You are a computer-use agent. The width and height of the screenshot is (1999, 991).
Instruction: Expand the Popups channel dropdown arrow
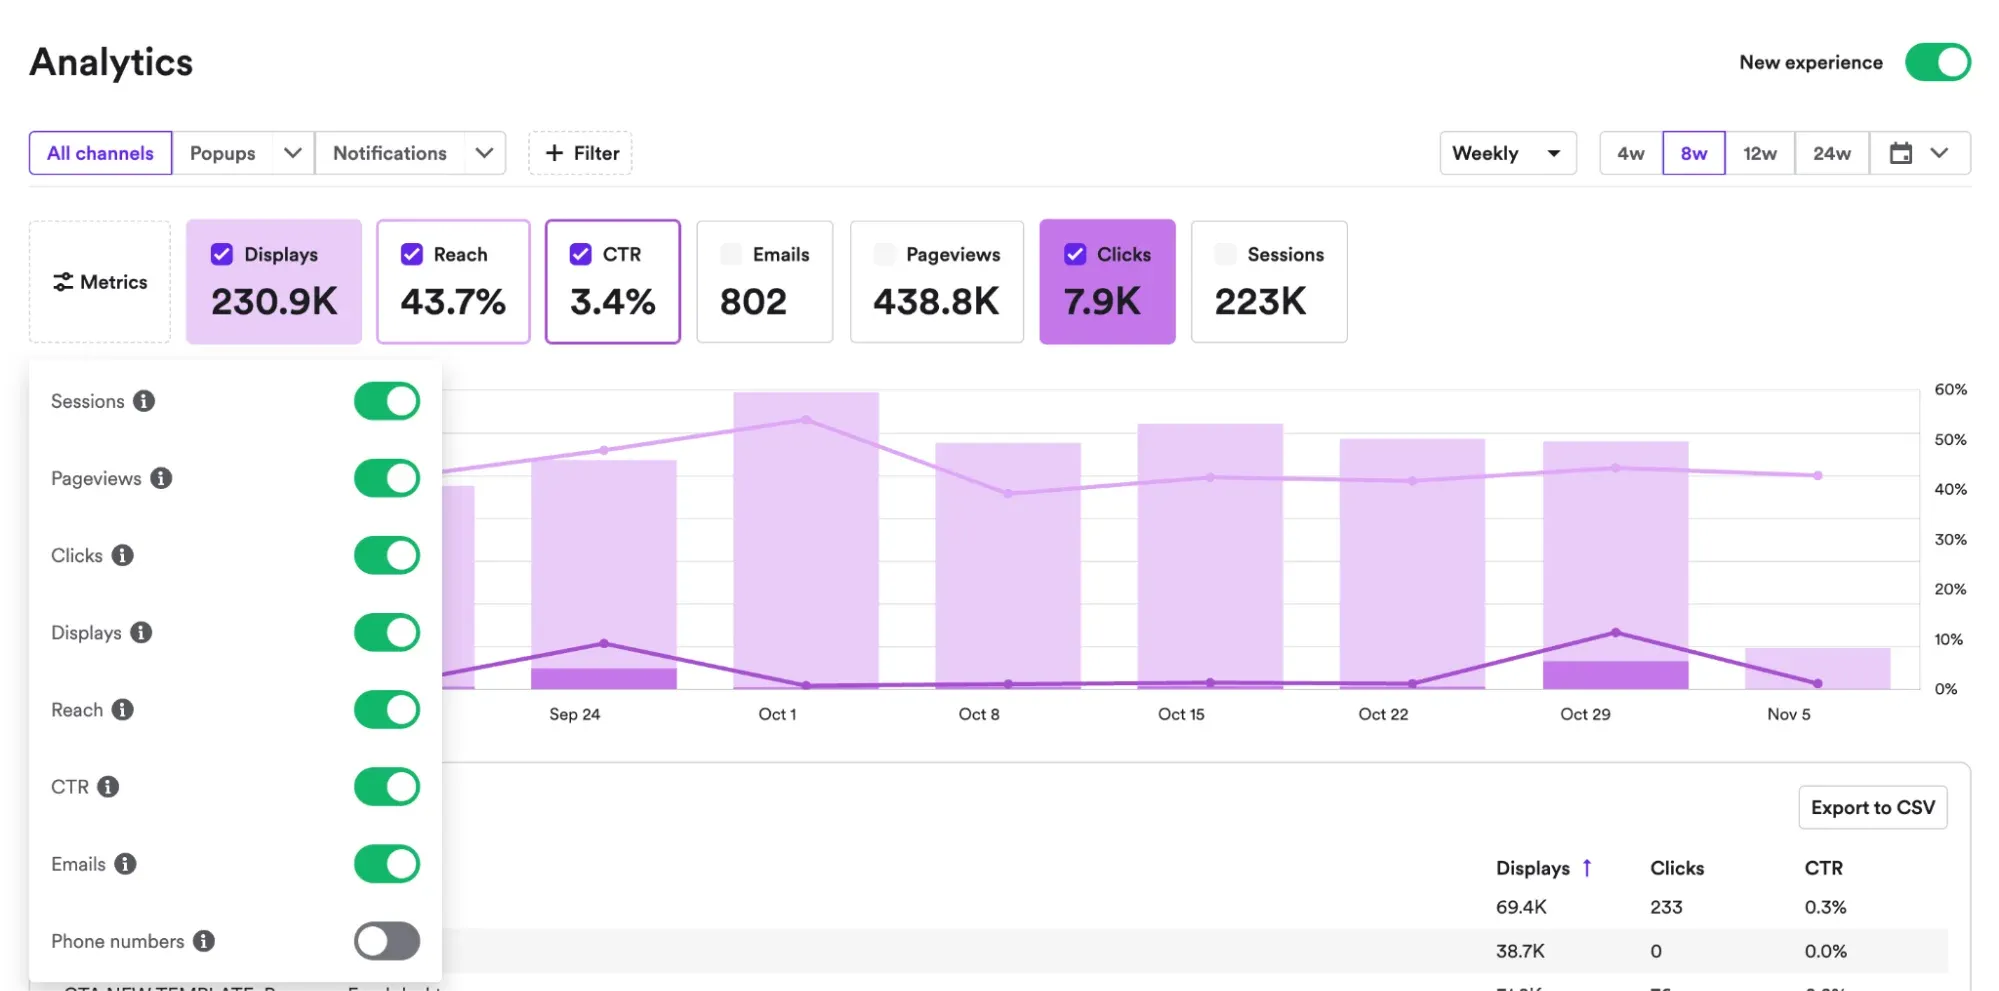pyautogui.click(x=293, y=153)
